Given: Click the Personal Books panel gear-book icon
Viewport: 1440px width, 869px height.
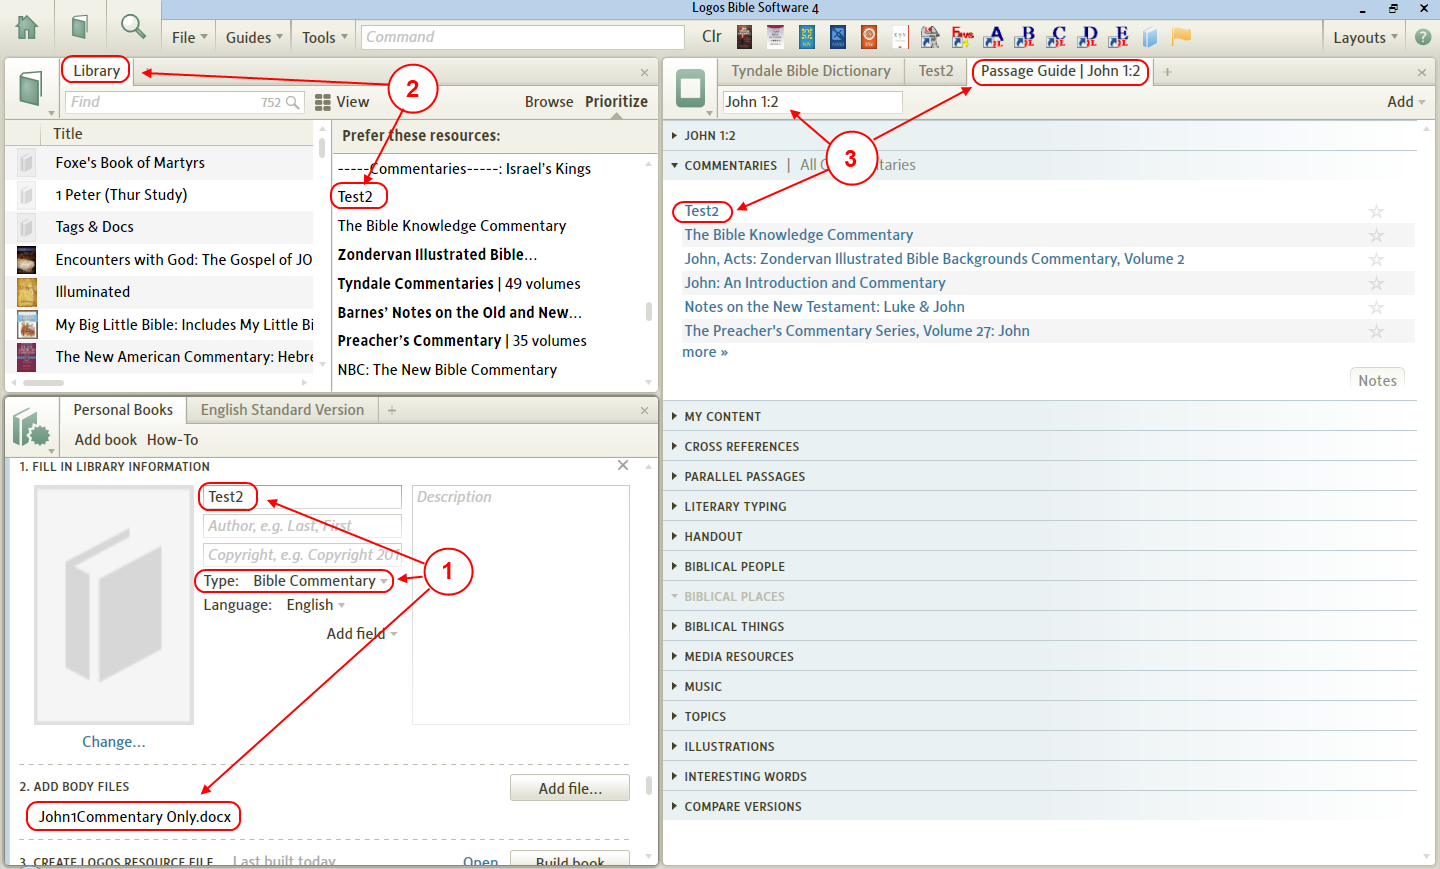Looking at the screenshot, I should tap(32, 427).
